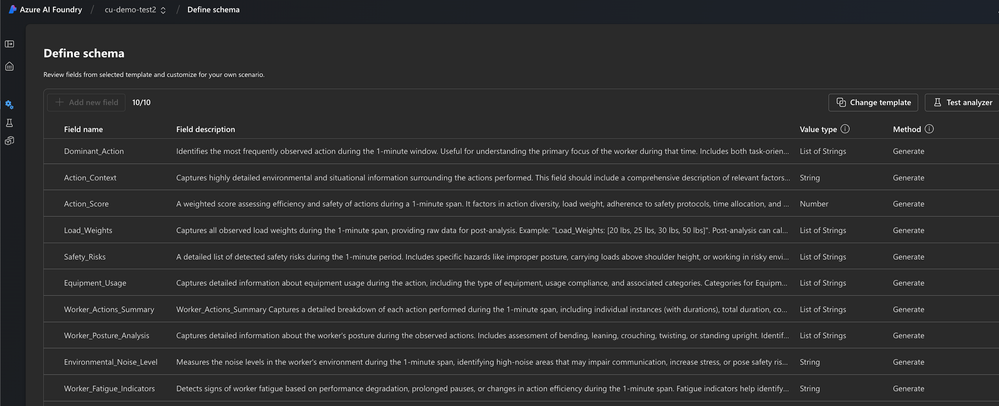Open Method value for Load_Weights row
Screen dimensions: 999x406
[x=909, y=231]
